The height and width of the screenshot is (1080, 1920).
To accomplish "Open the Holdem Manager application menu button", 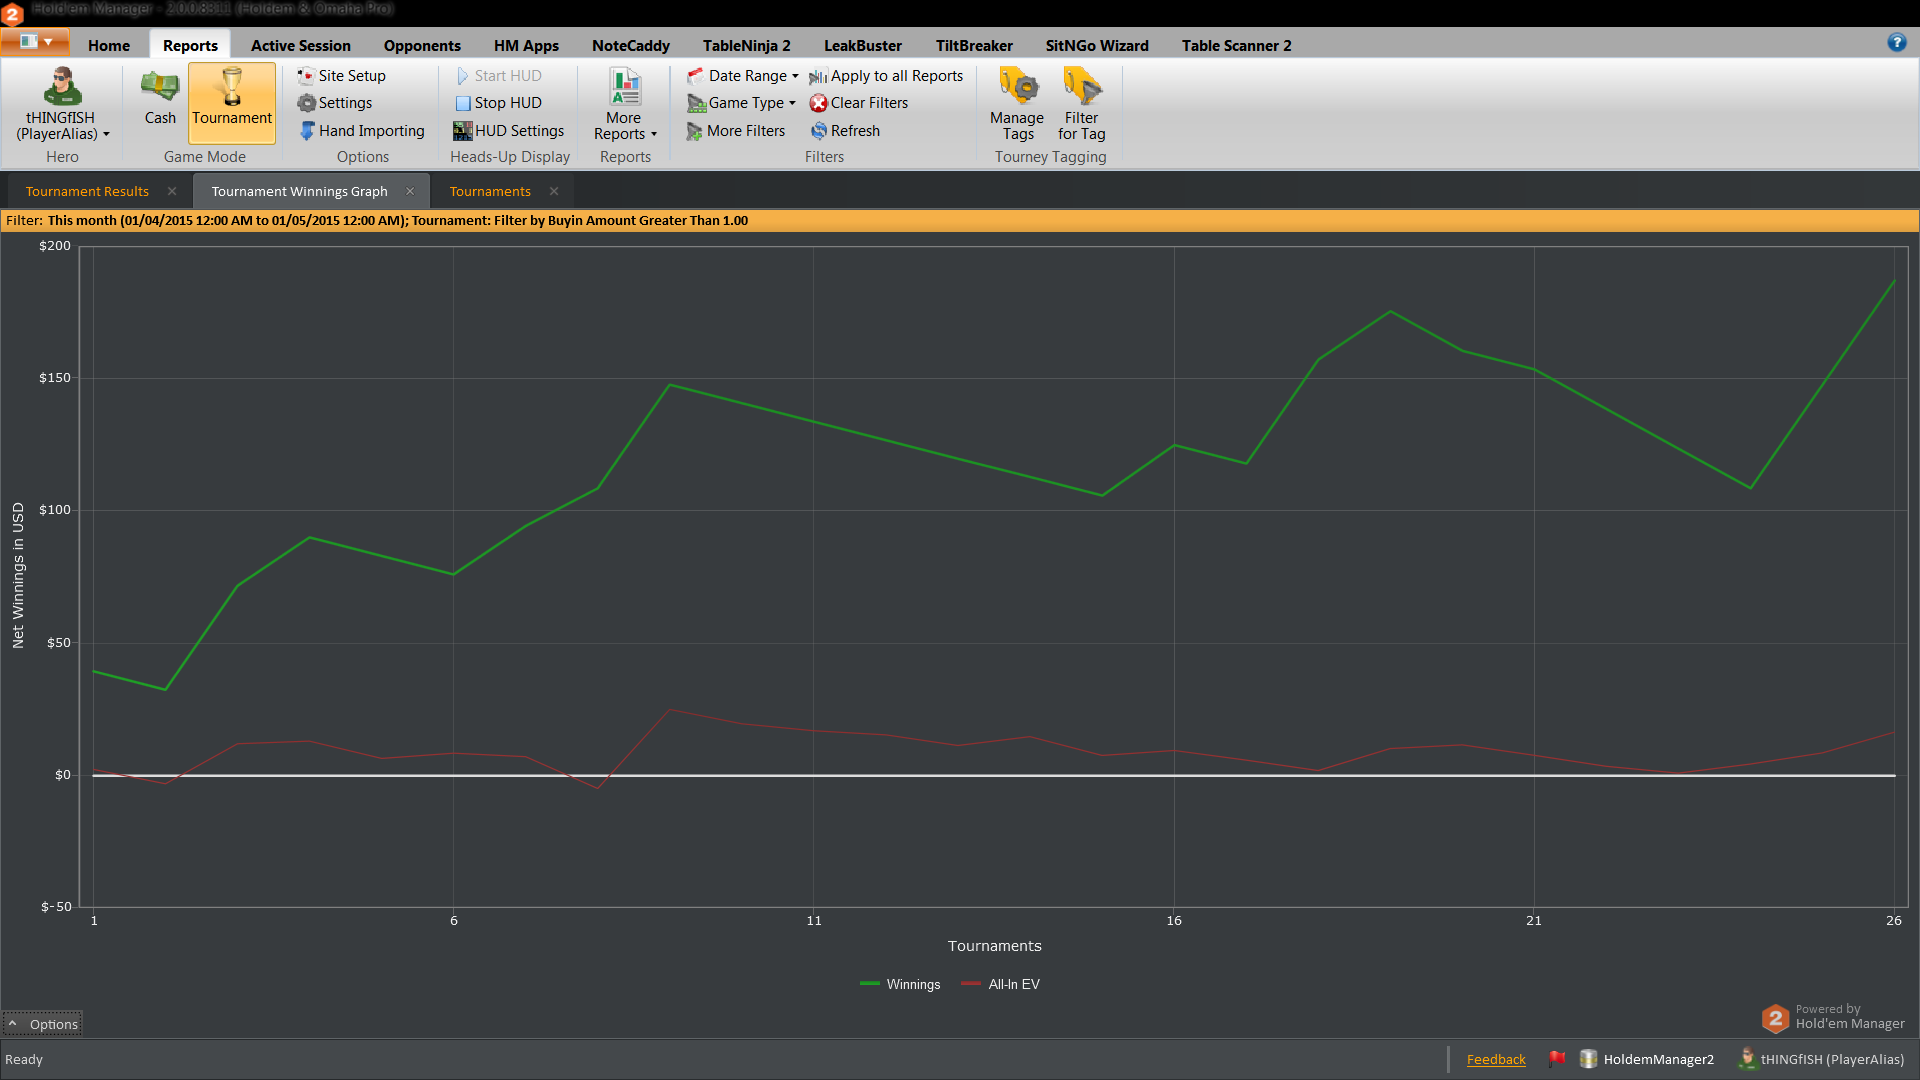I will pos(35,42).
